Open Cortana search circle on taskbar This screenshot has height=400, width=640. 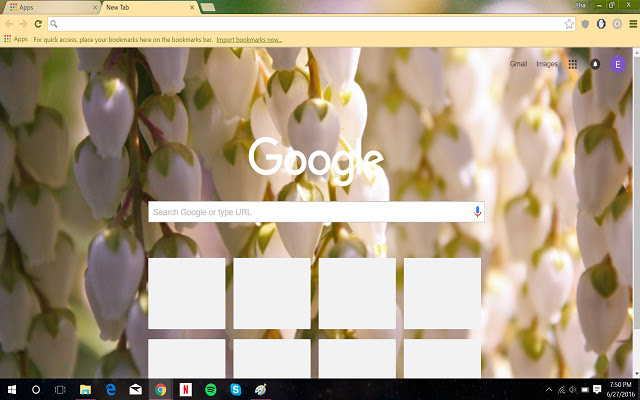[36, 389]
